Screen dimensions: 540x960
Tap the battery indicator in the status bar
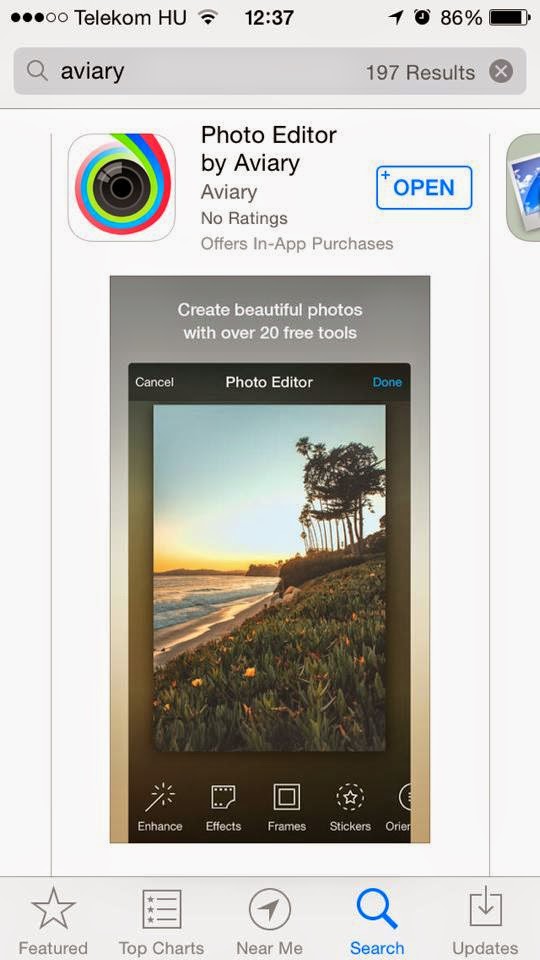(509, 18)
